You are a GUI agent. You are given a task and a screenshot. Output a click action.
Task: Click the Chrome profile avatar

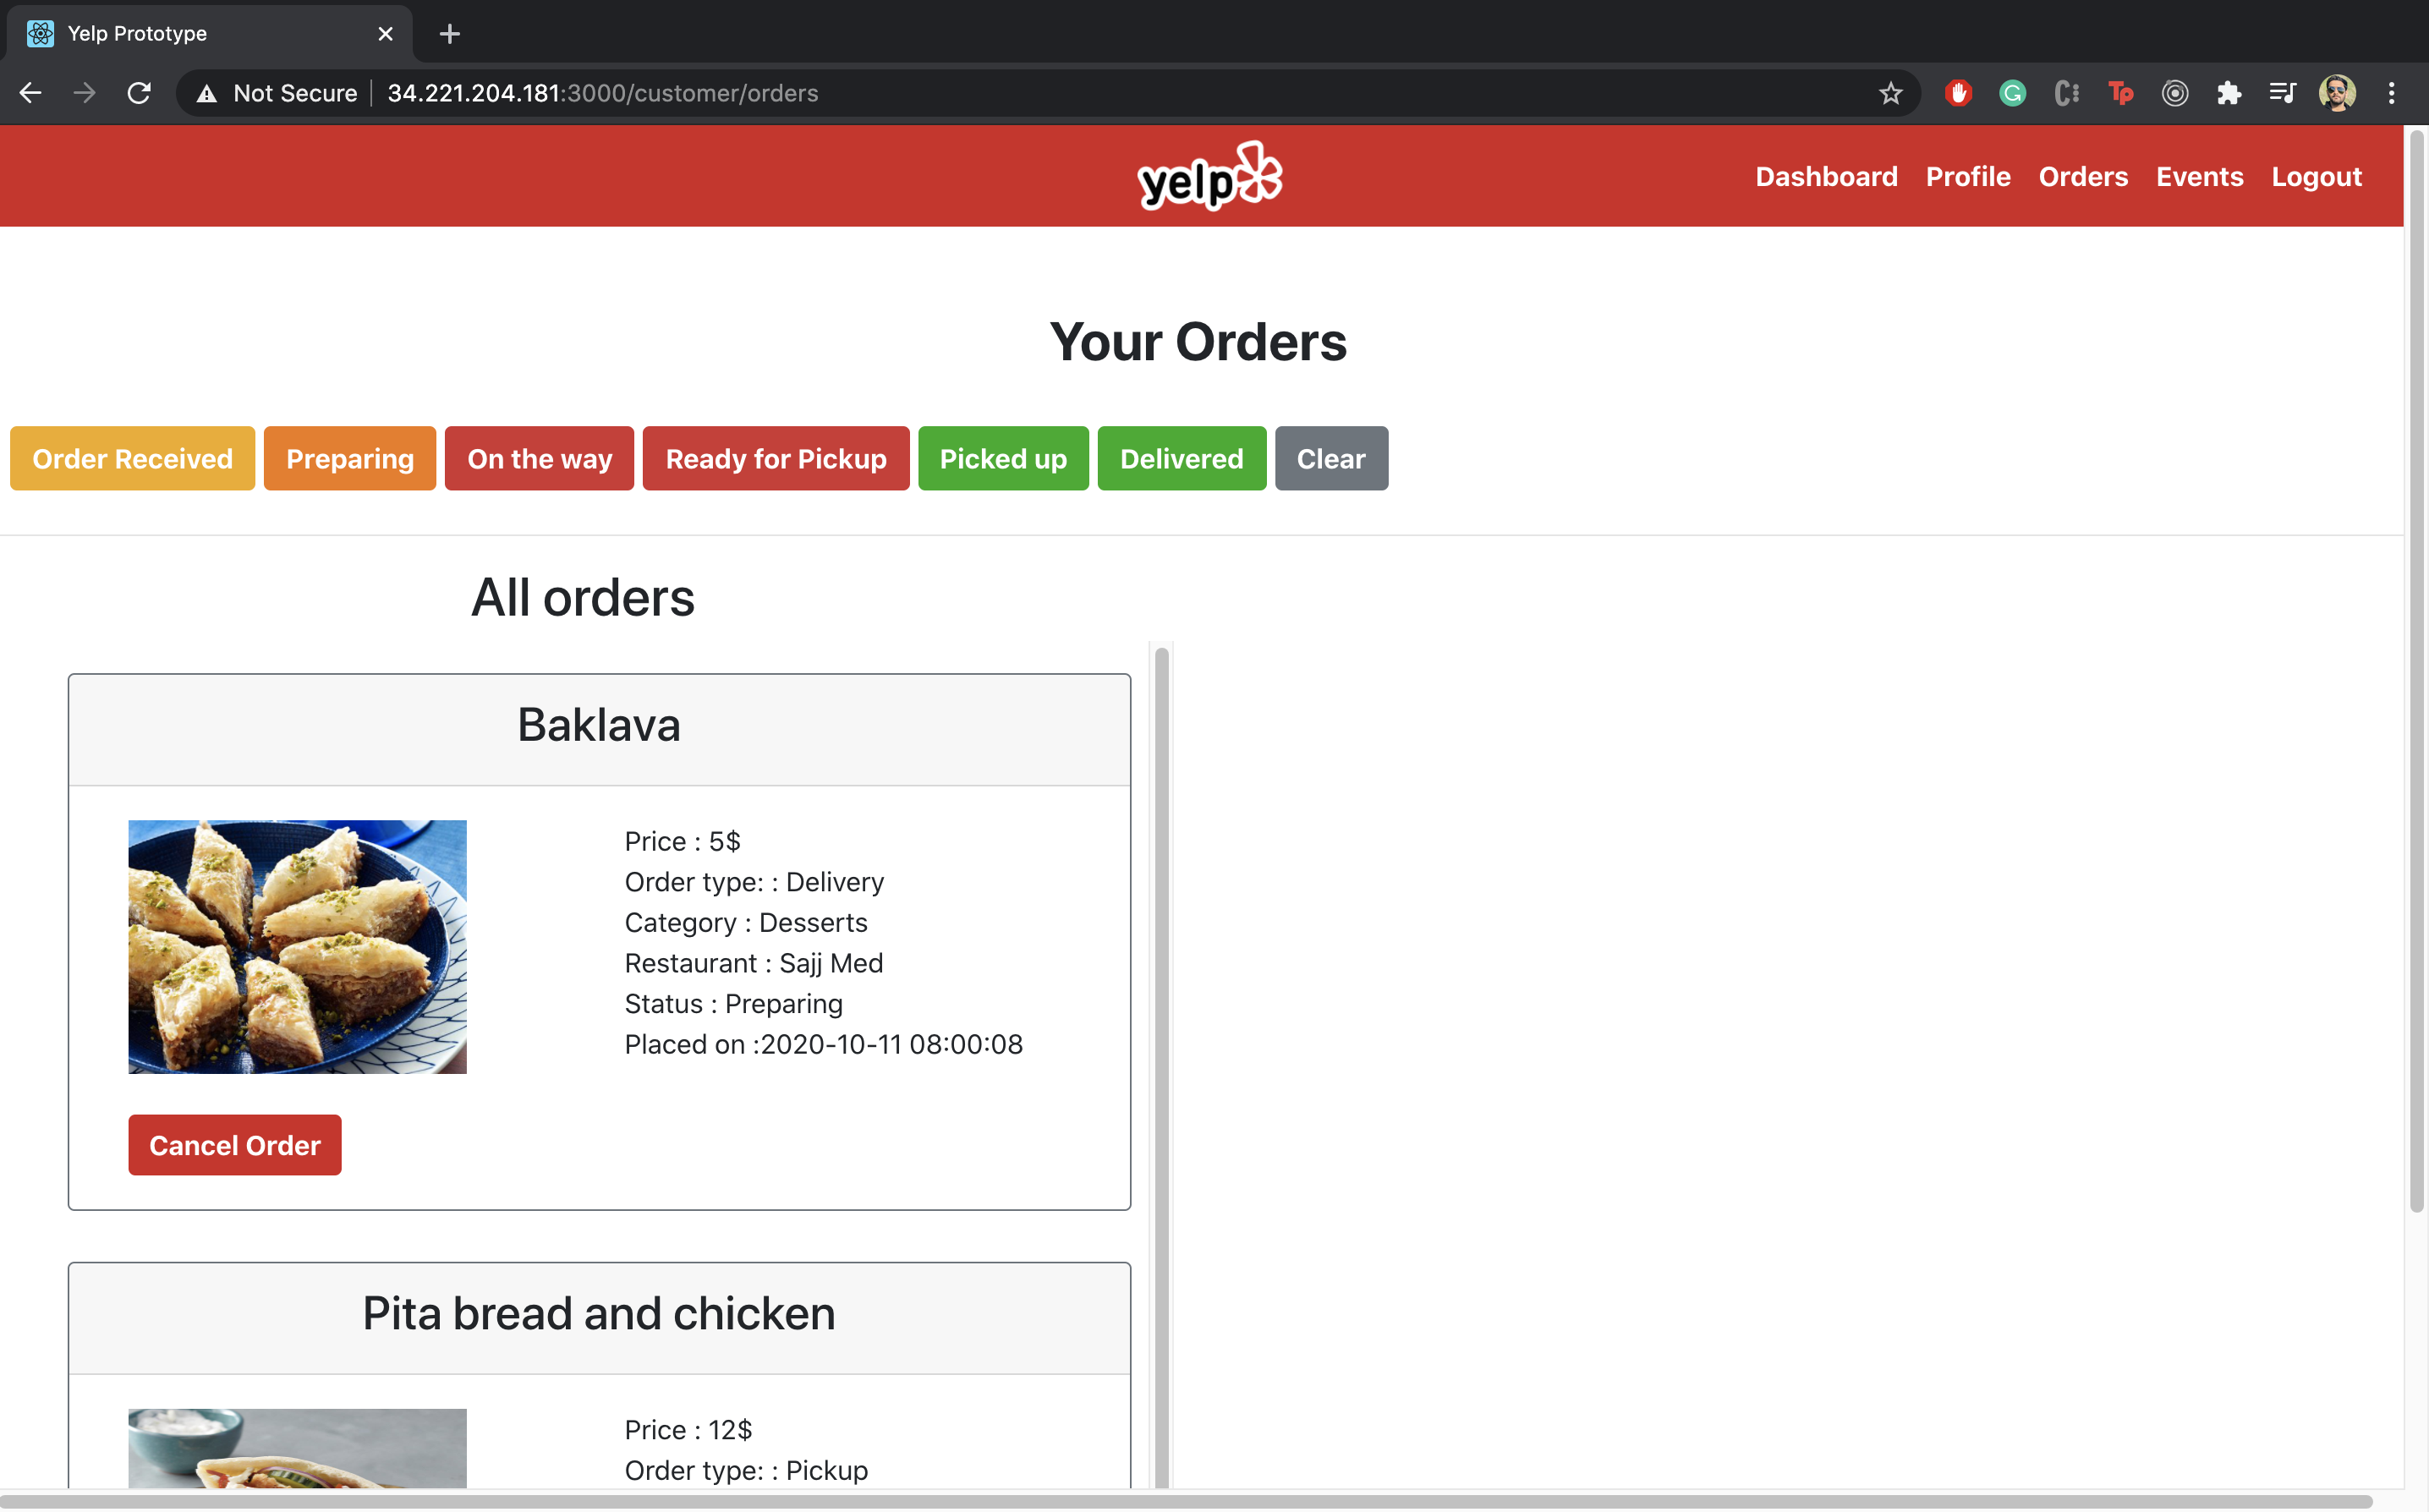tap(2336, 93)
